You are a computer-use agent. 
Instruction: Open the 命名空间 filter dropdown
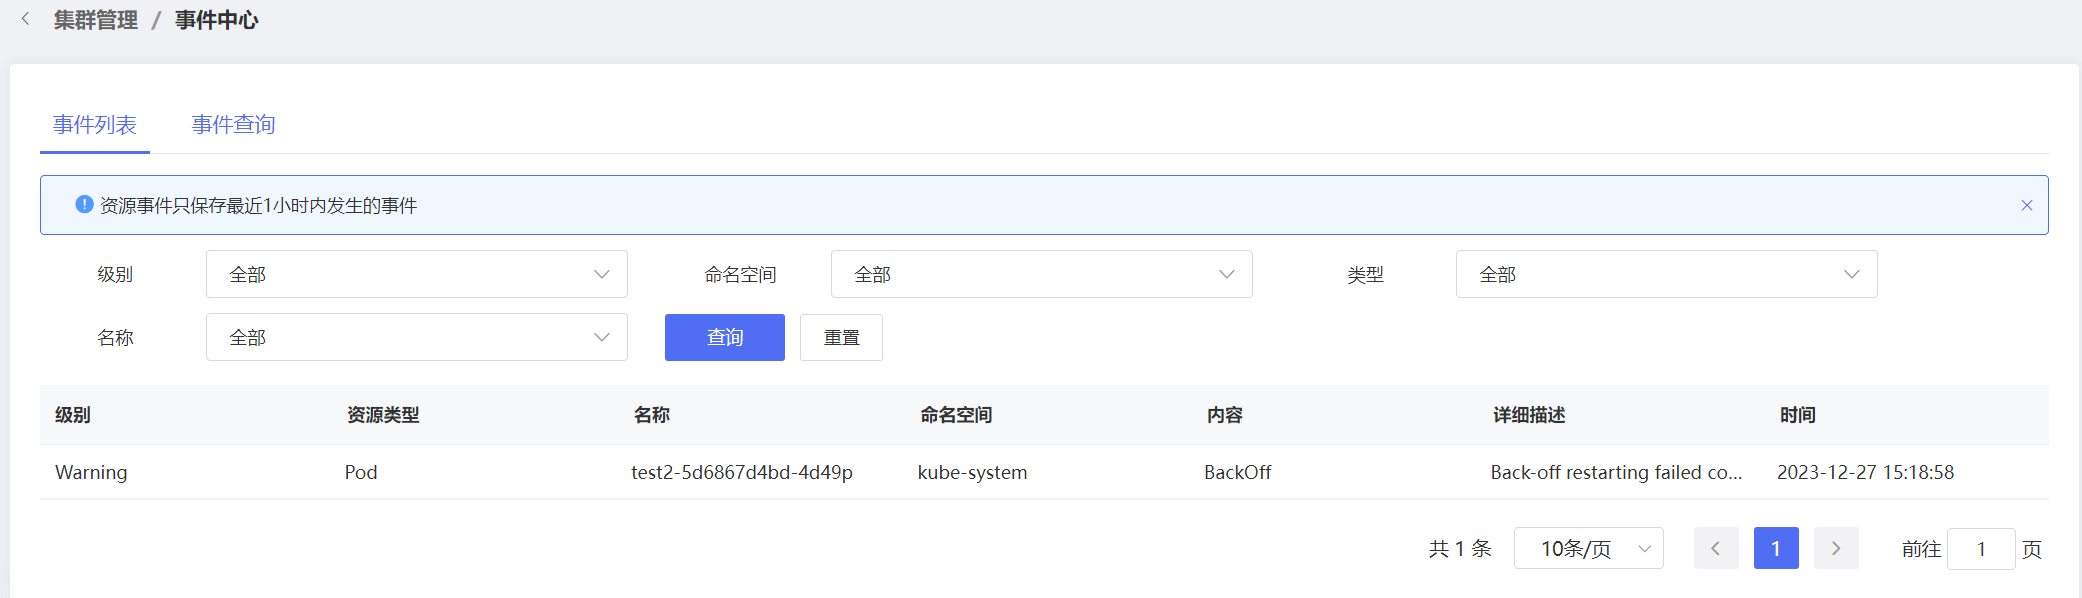pyautogui.click(x=1040, y=274)
